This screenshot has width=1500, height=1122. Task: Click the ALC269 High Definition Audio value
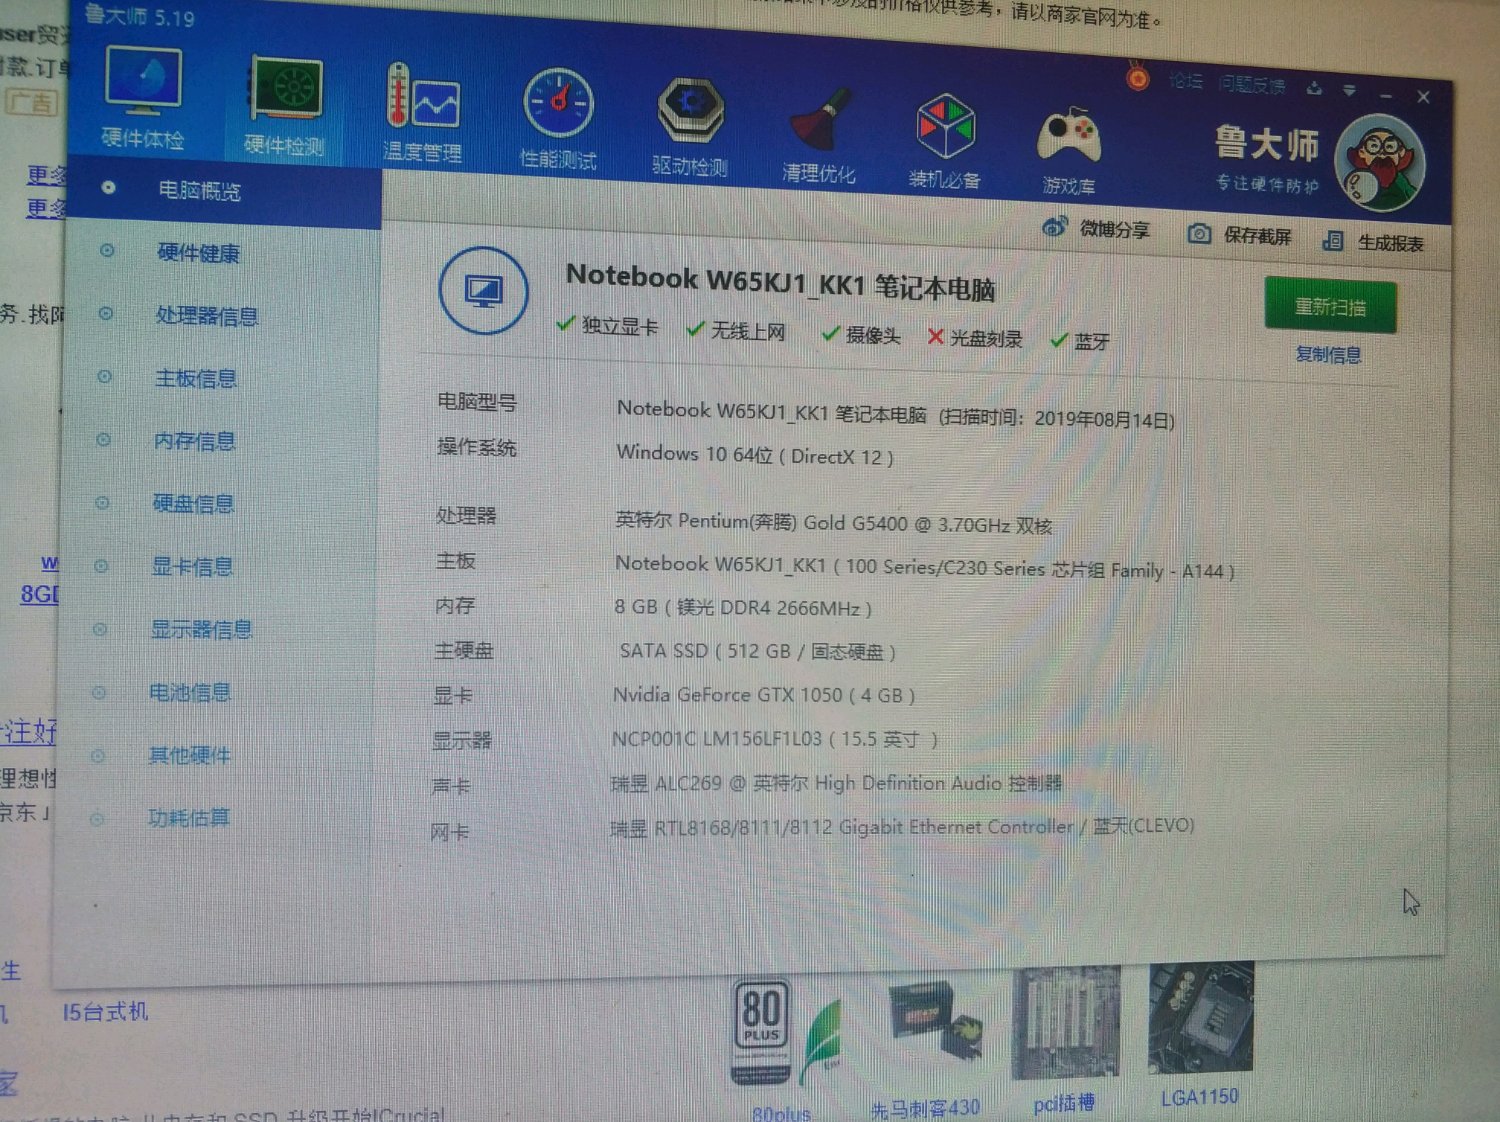[x=836, y=783]
